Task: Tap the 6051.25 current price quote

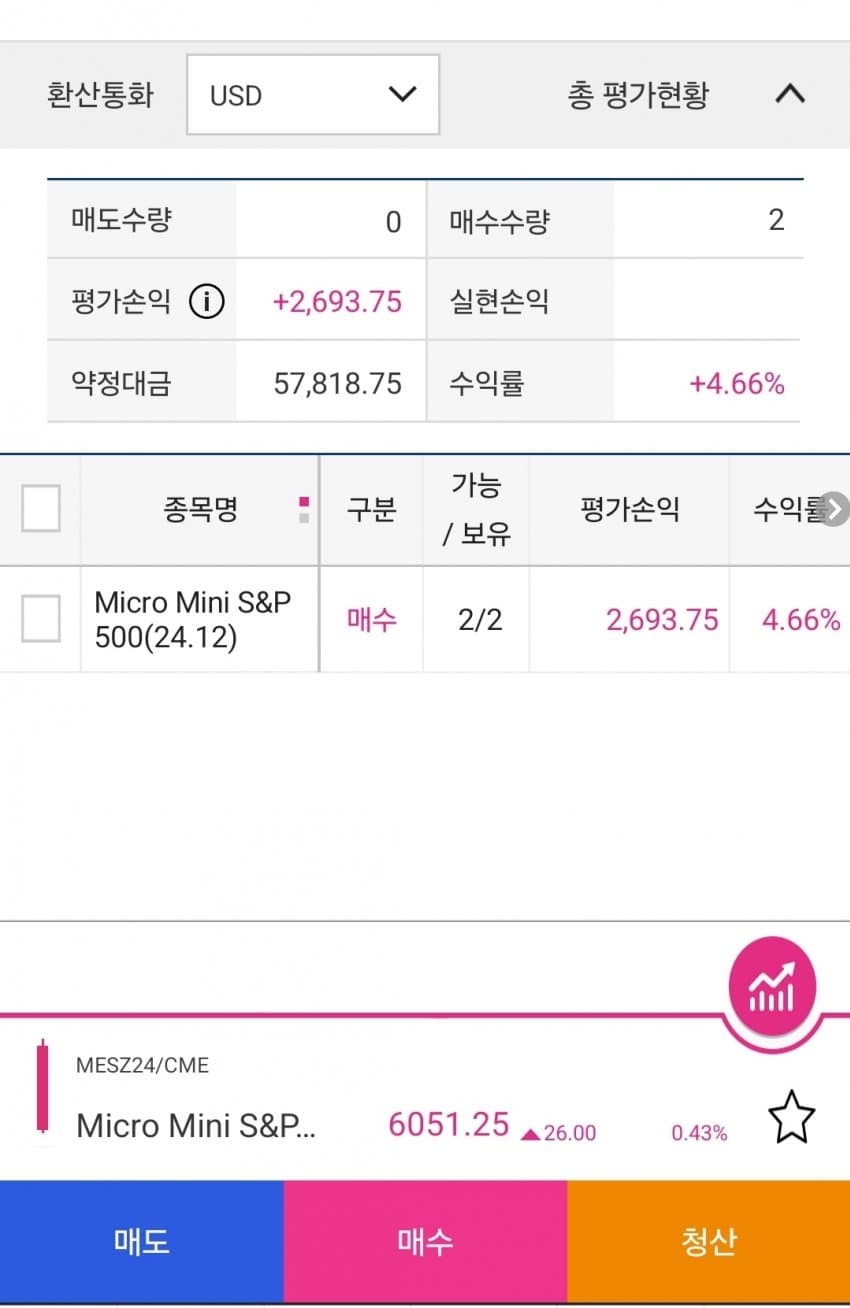Action: coord(449,1125)
